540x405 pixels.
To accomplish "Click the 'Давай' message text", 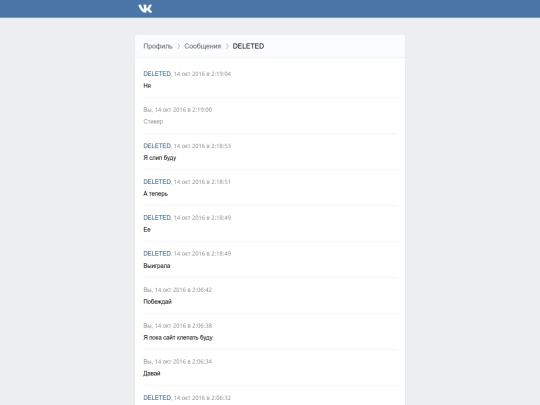I will 152,374.
